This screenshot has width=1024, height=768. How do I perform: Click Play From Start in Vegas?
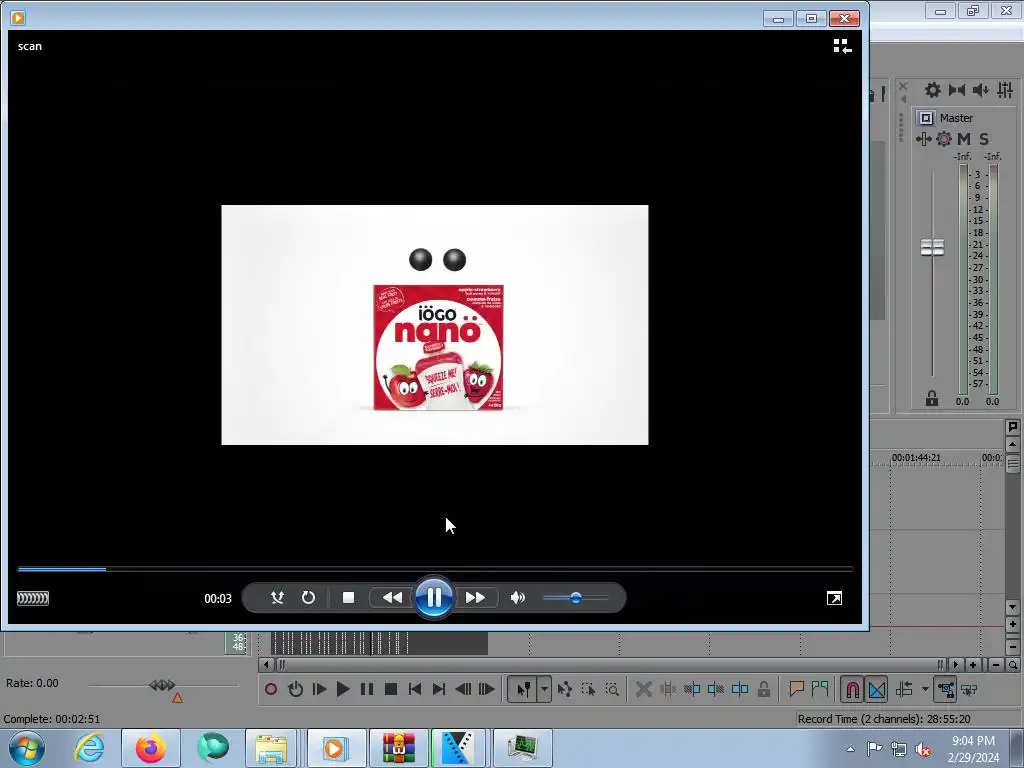pos(319,689)
